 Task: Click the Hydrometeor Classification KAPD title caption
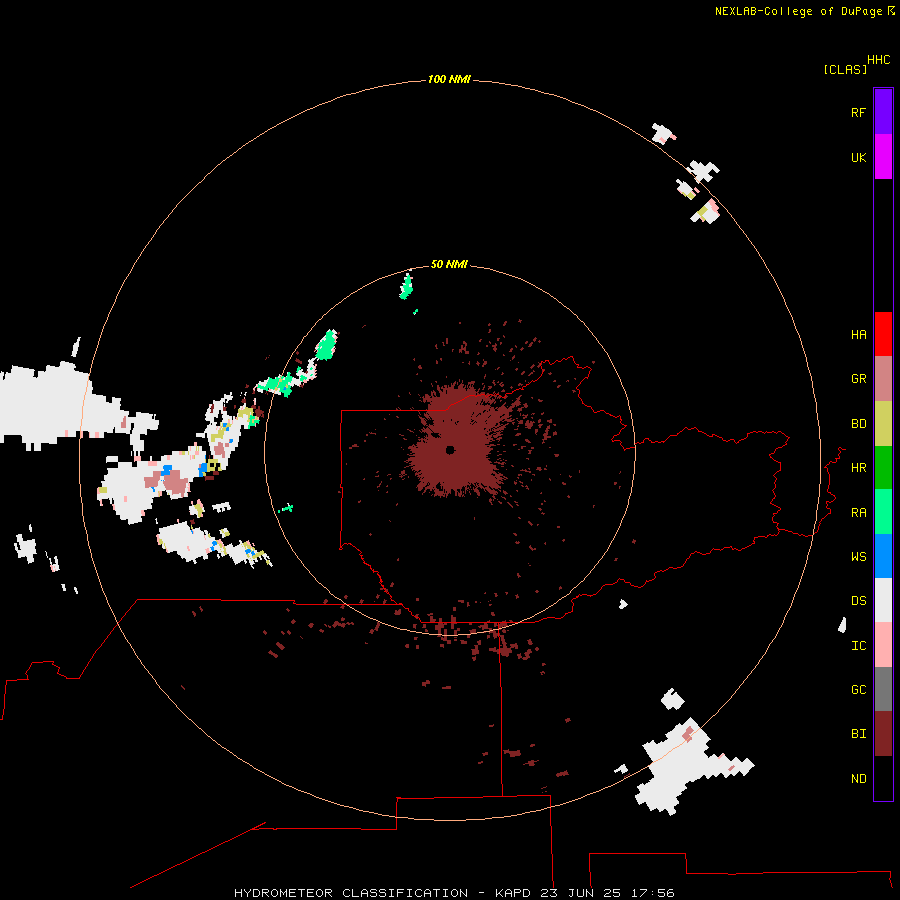coord(453,893)
